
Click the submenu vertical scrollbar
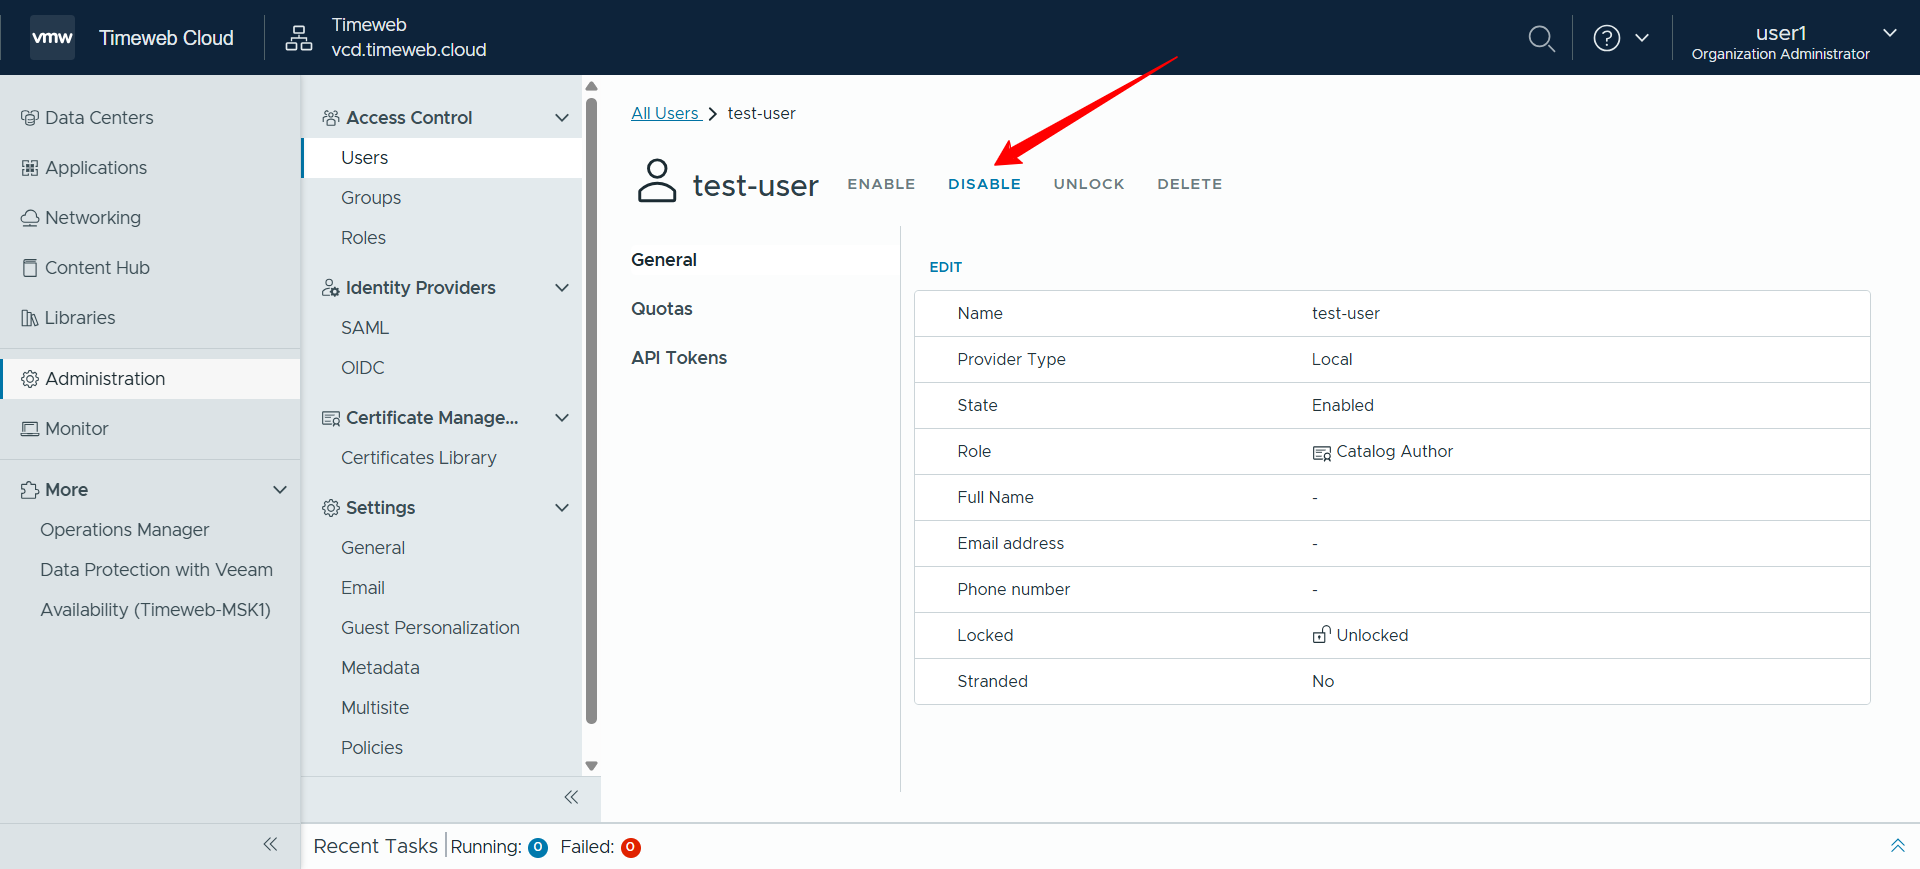pos(591,410)
